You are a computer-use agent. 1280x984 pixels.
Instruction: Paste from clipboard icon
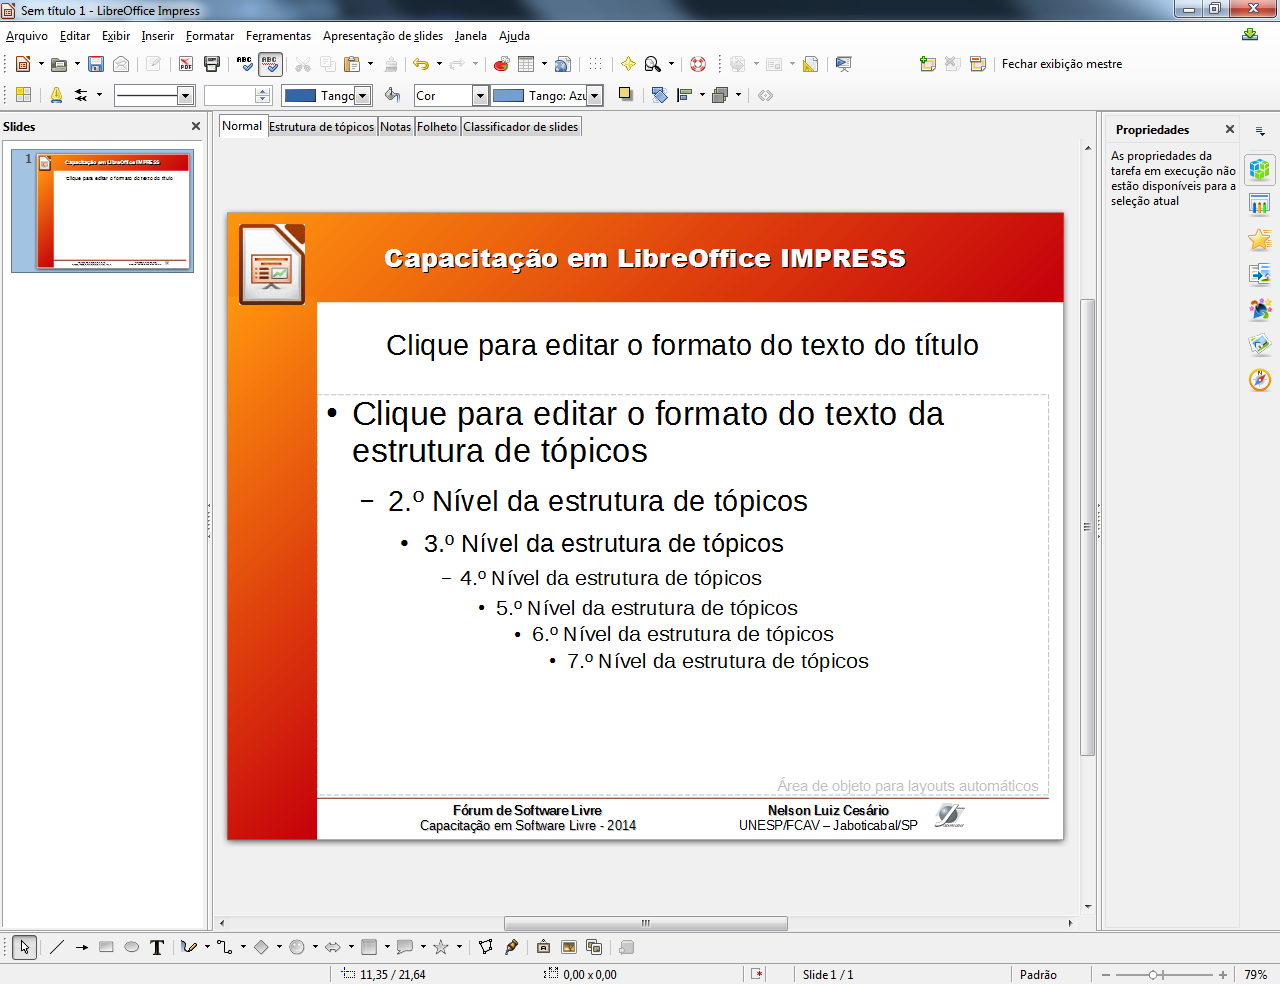click(352, 64)
